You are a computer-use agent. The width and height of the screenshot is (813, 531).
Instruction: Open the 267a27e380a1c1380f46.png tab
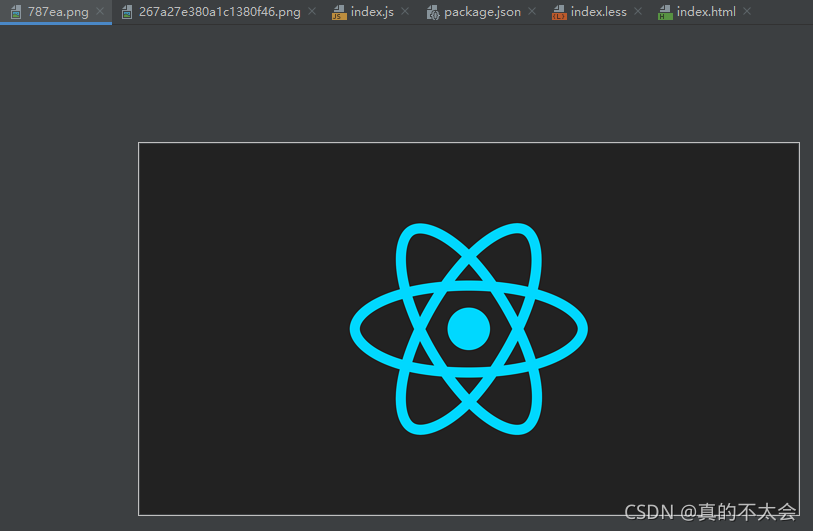tap(219, 12)
